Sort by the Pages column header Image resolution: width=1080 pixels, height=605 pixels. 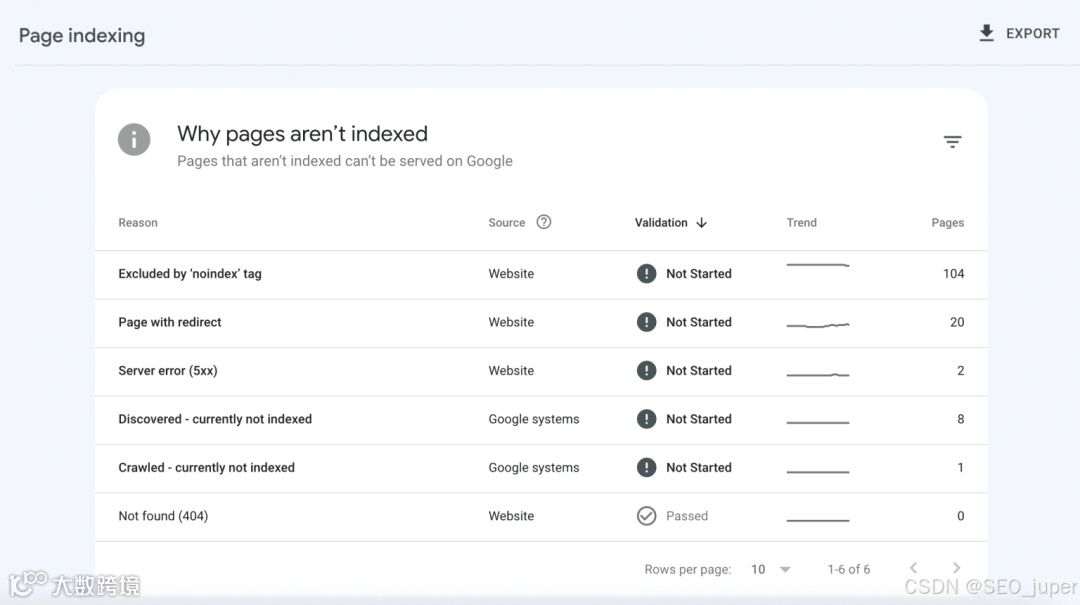pos(947,223)
